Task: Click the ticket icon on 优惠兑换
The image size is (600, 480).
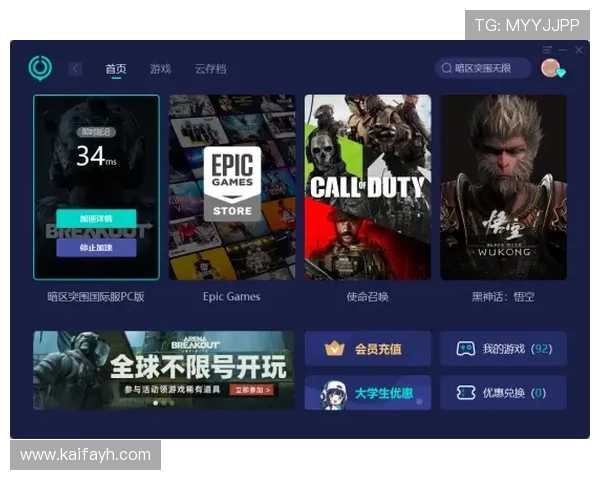Action: tap(466, 393)
